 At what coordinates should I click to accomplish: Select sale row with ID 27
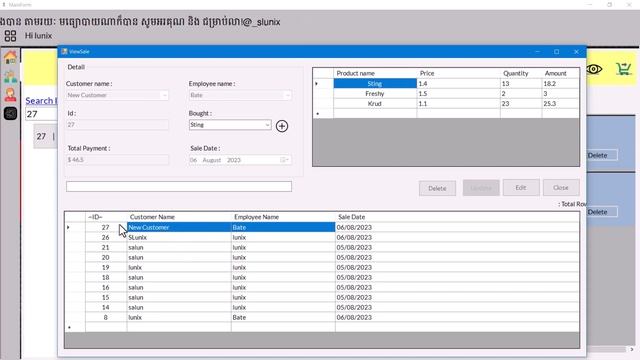point(322,227)
